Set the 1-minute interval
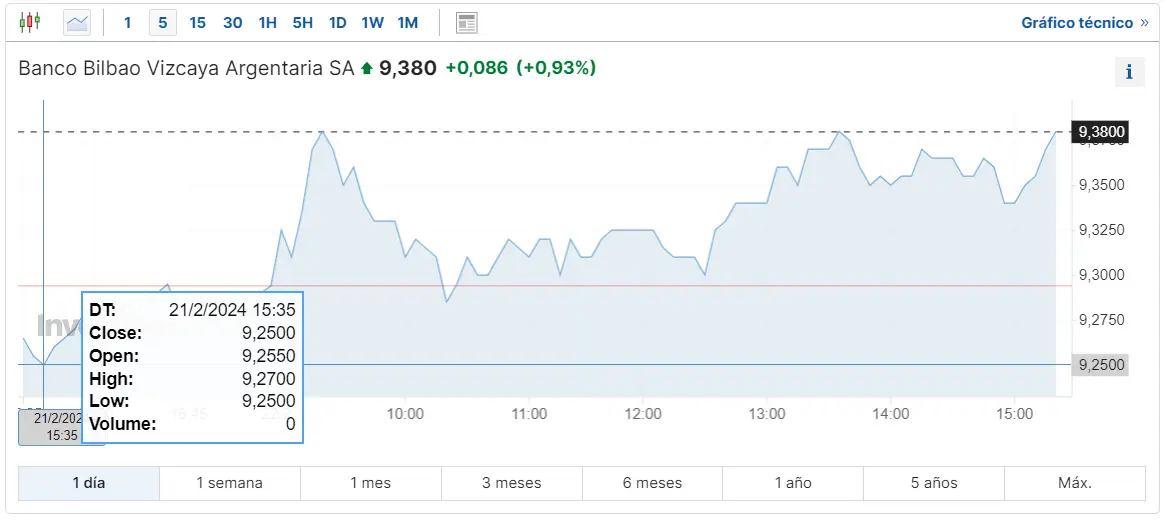The image size is (1169, 524). click(128, 22)
